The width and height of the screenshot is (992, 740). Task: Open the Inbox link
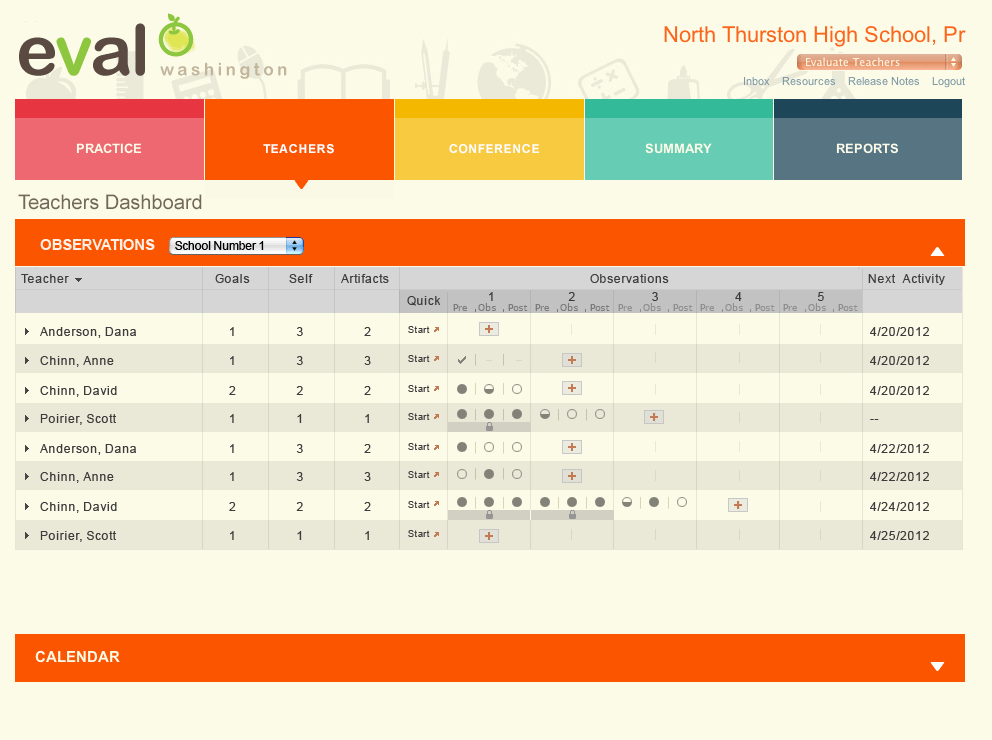[x=756, y=82]
